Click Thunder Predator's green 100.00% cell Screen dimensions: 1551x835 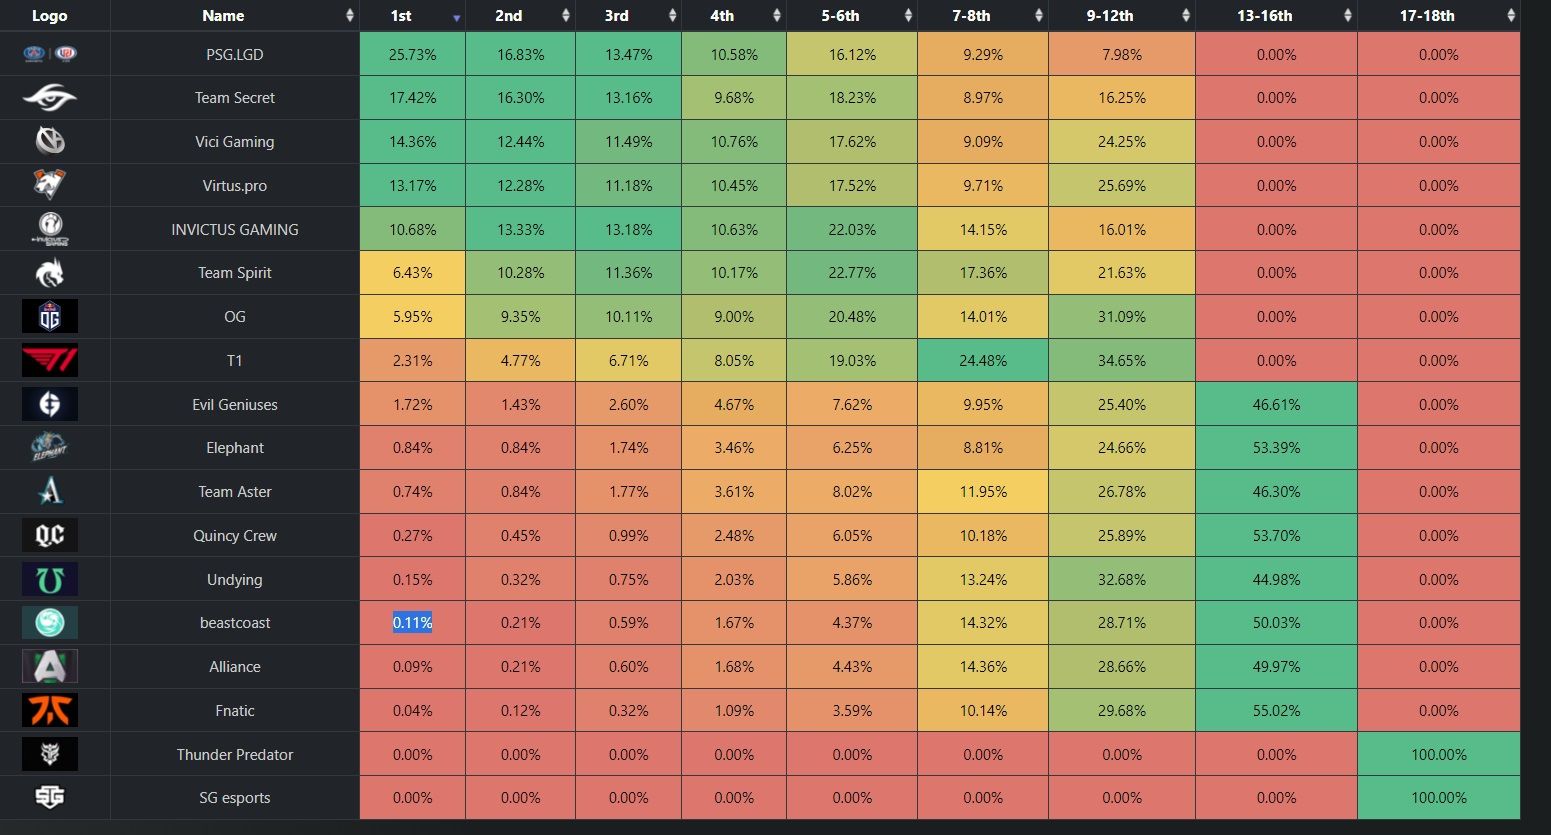point(1438,754)
